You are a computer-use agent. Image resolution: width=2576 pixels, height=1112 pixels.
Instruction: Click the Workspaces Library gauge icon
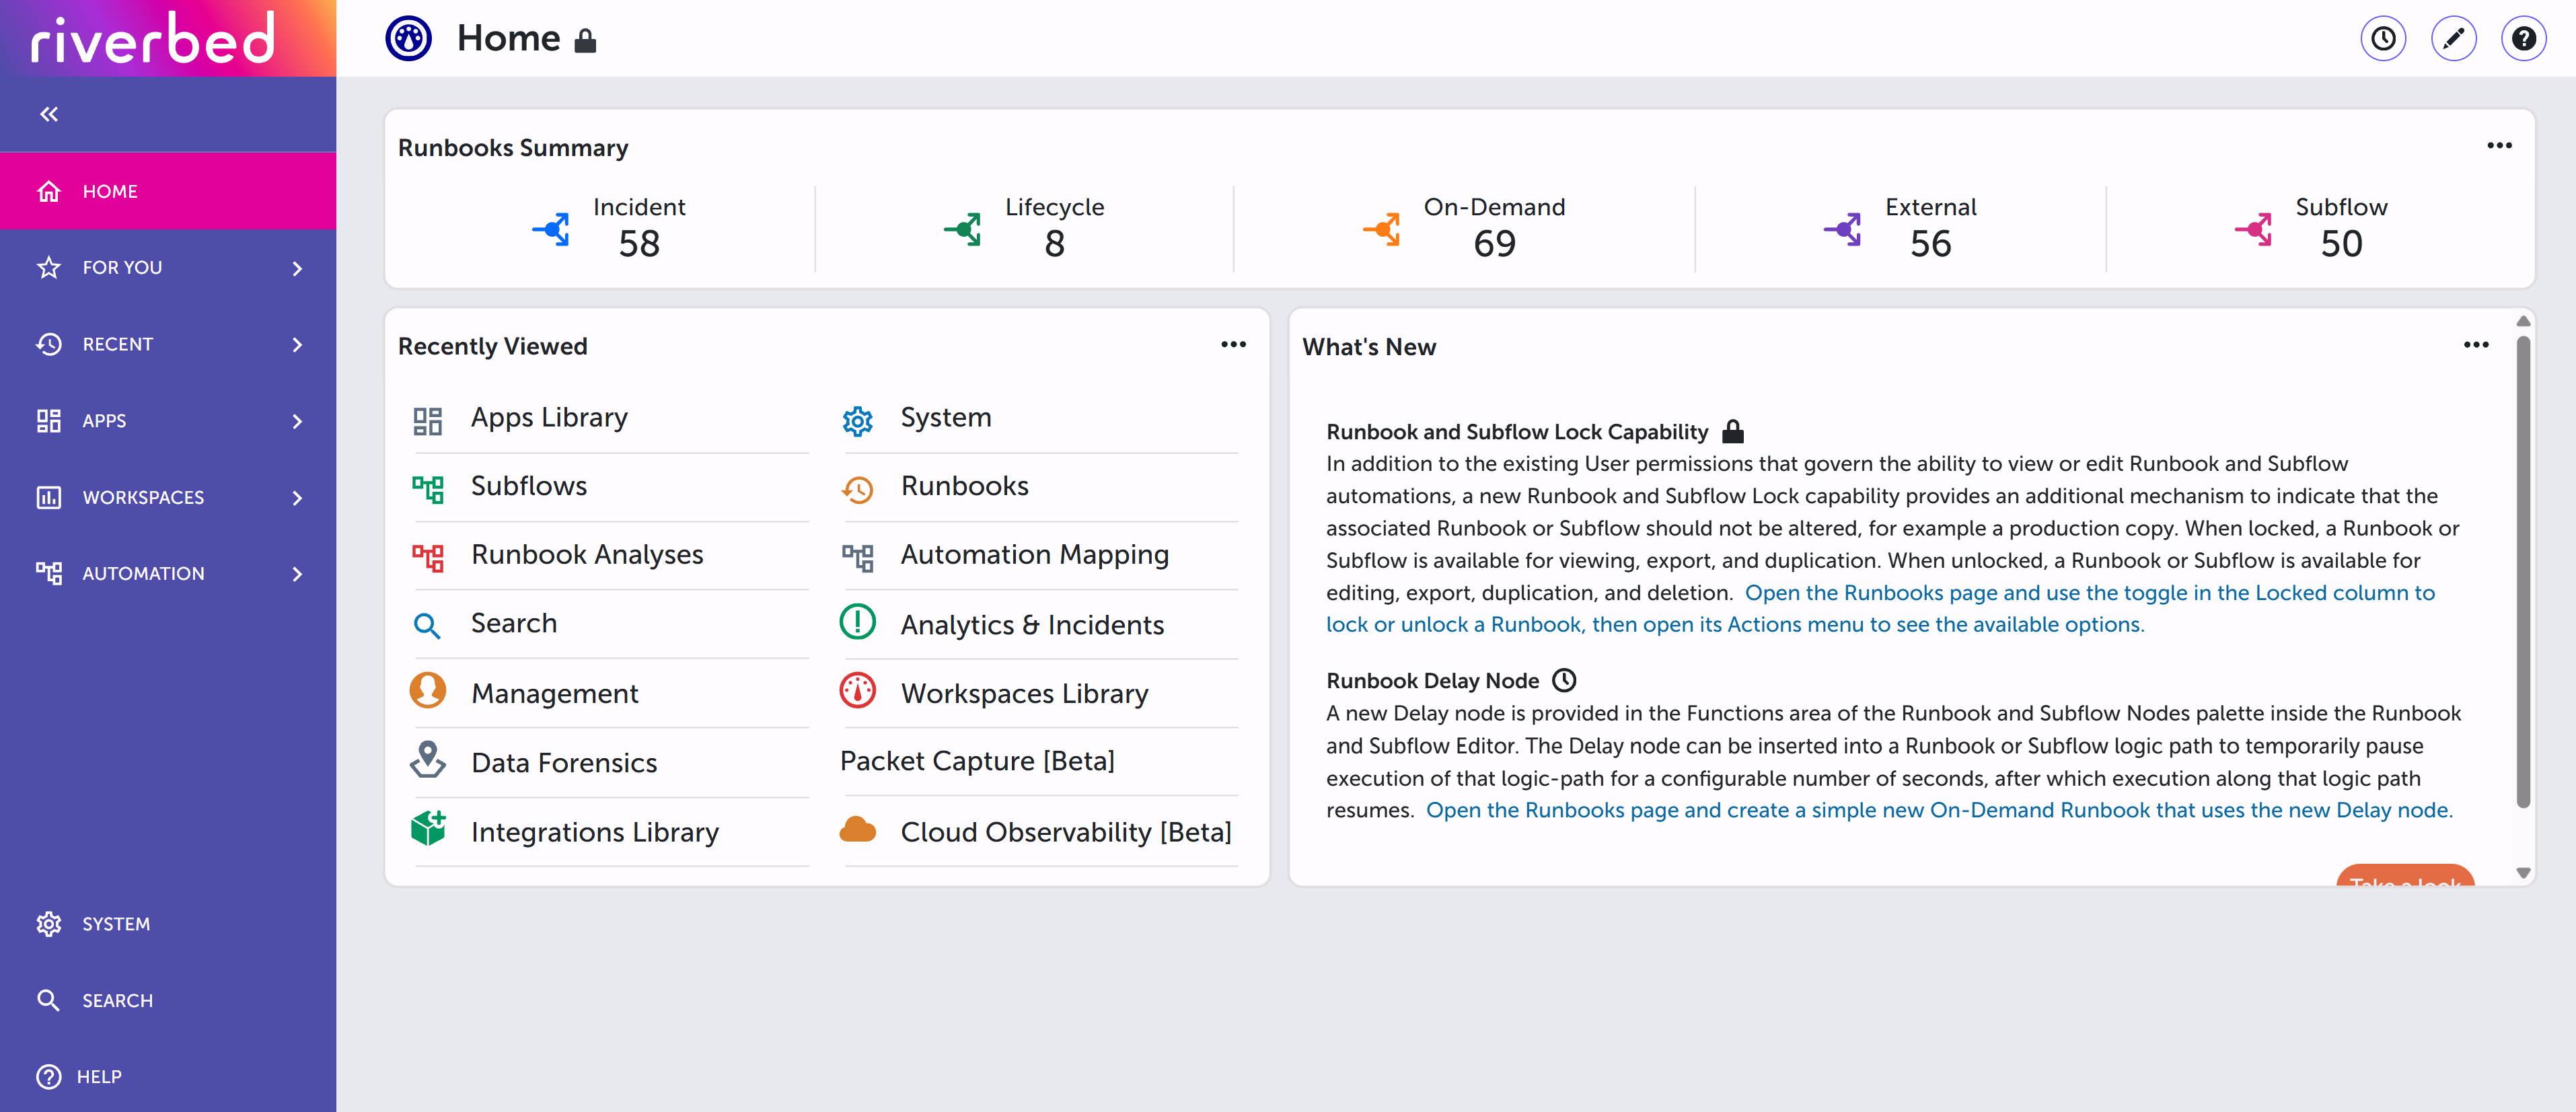pos(858,690)
